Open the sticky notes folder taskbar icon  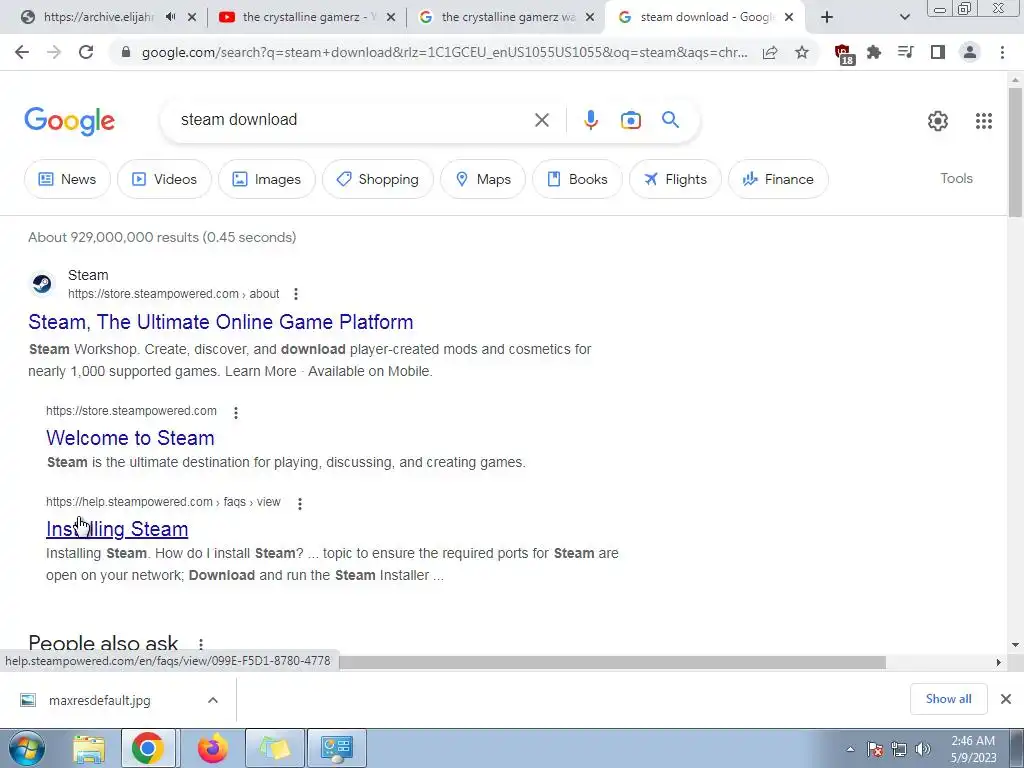click(x=274, y=748)
